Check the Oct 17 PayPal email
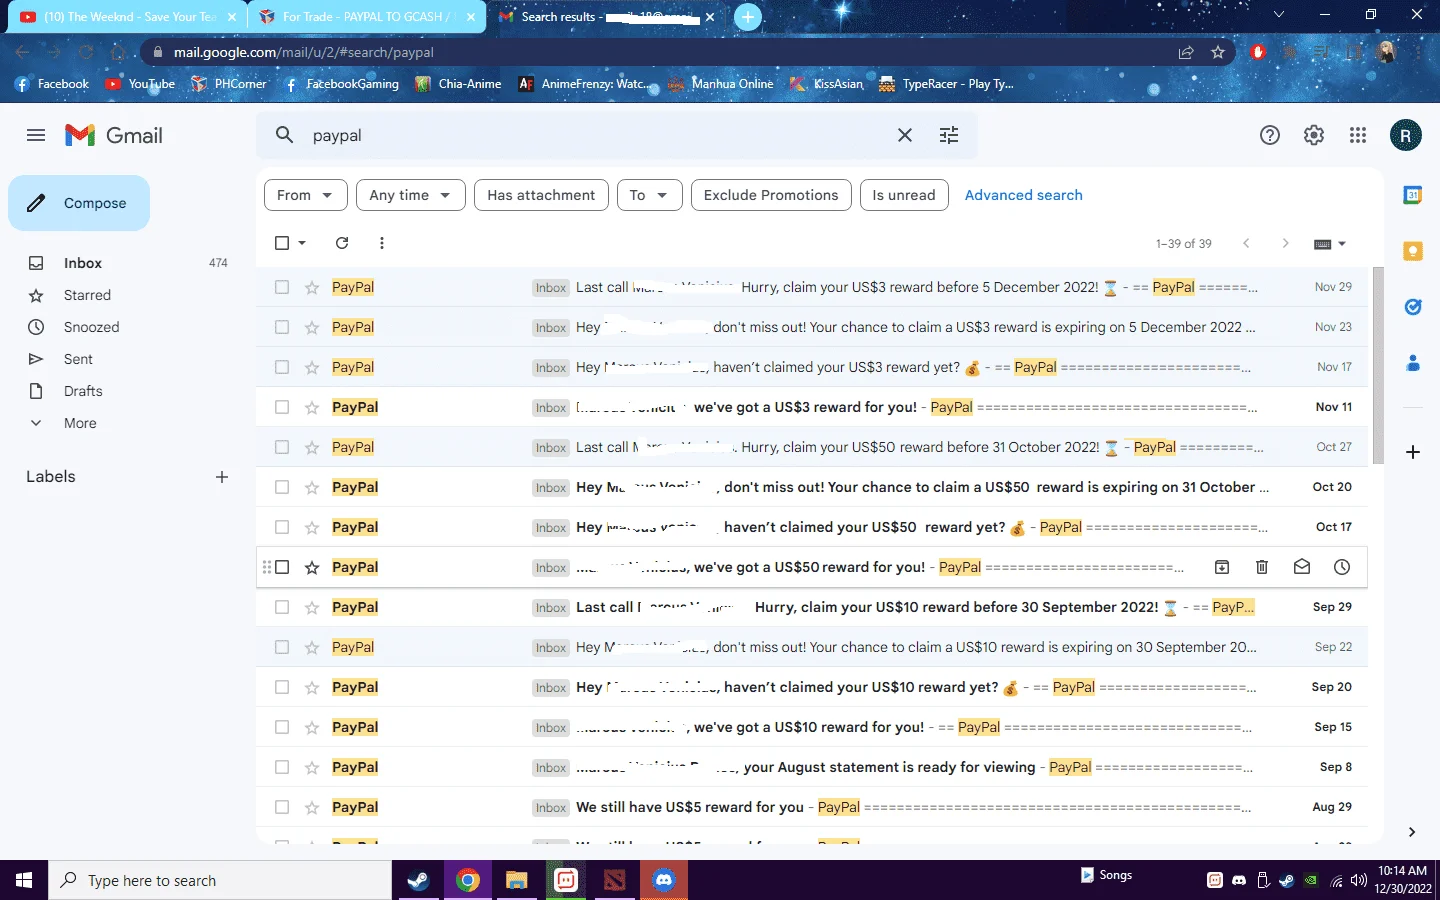 pos(282,527)
